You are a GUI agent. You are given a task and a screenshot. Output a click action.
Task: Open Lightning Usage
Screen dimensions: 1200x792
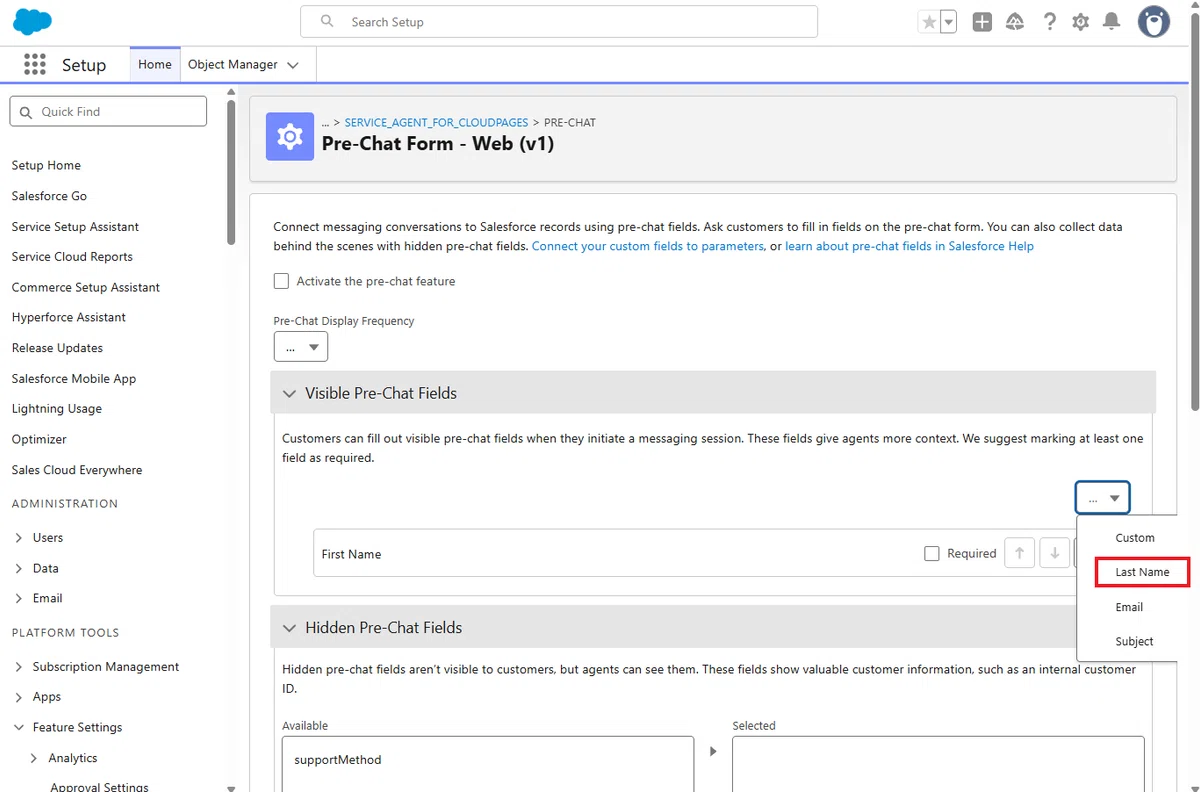56,409
